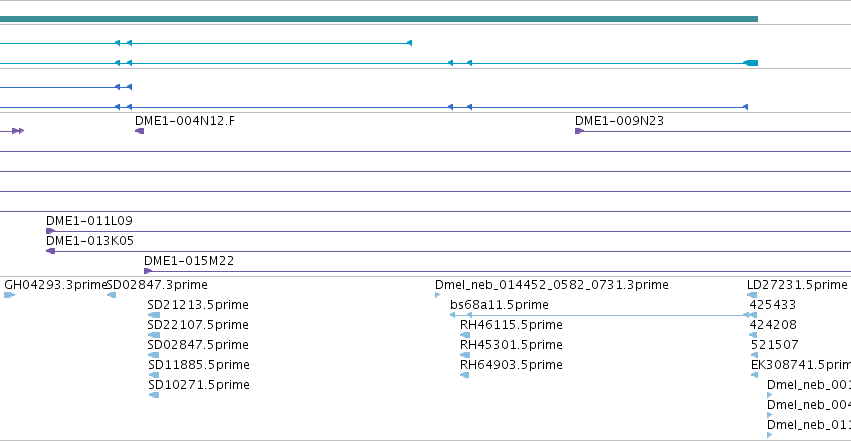Select the DME1-015M22 clone label
The width and height of the screenshot is (851, 441).
coord(189,261)
